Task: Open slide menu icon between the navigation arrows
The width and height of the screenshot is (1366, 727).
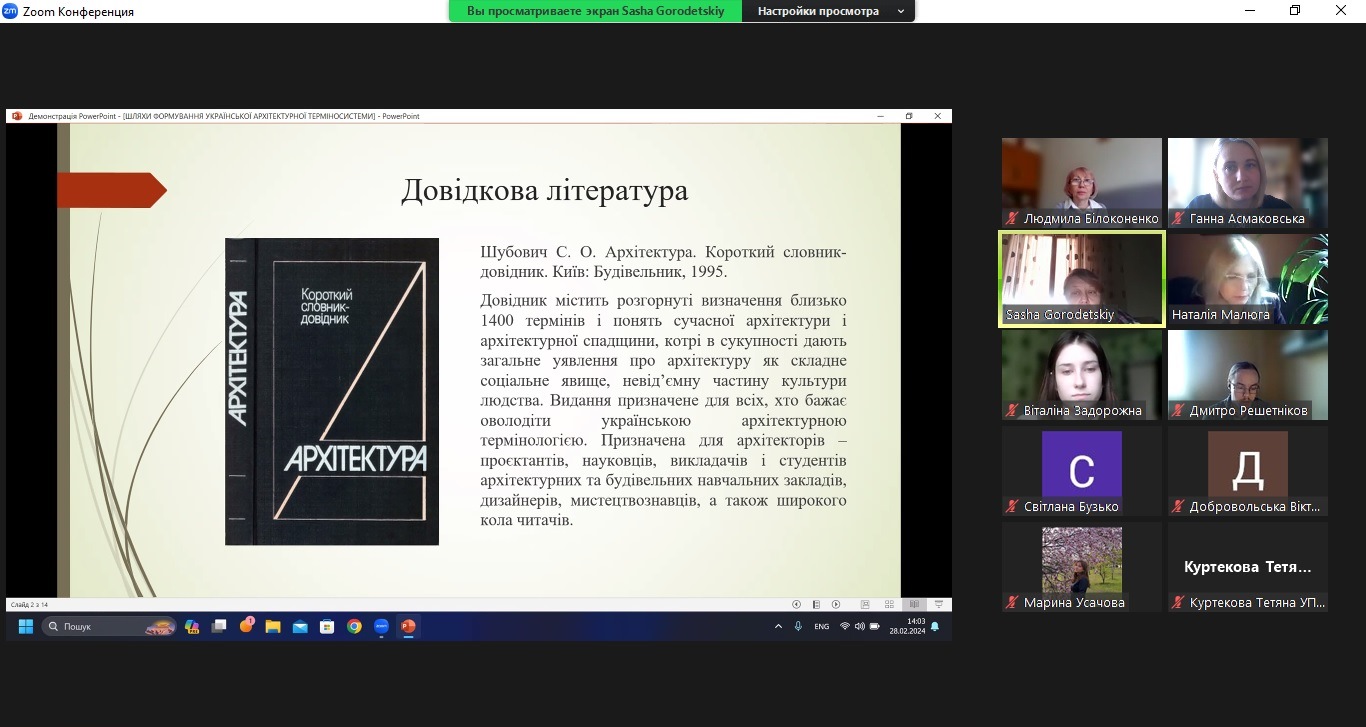Action: (816, 604)
